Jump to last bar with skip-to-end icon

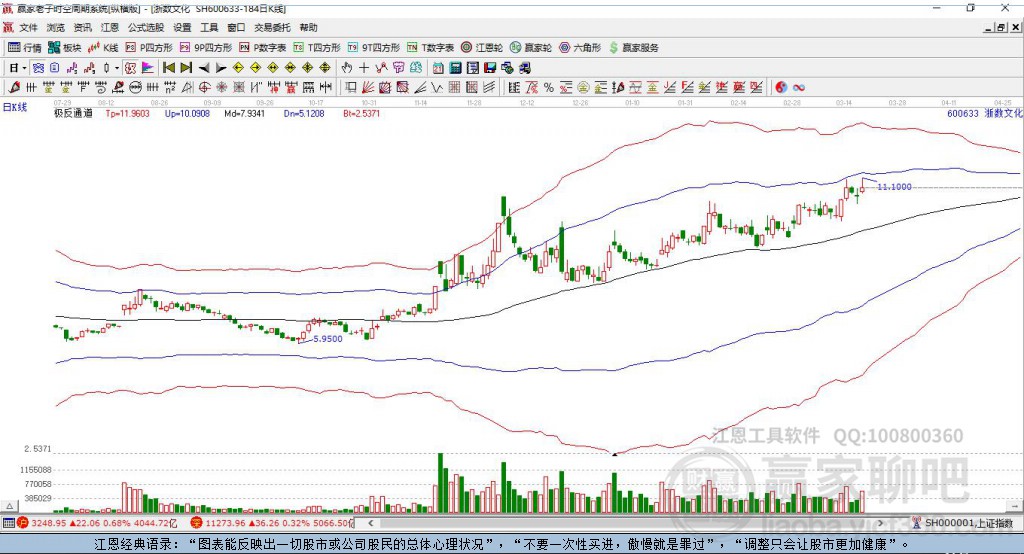coord(186,67)
